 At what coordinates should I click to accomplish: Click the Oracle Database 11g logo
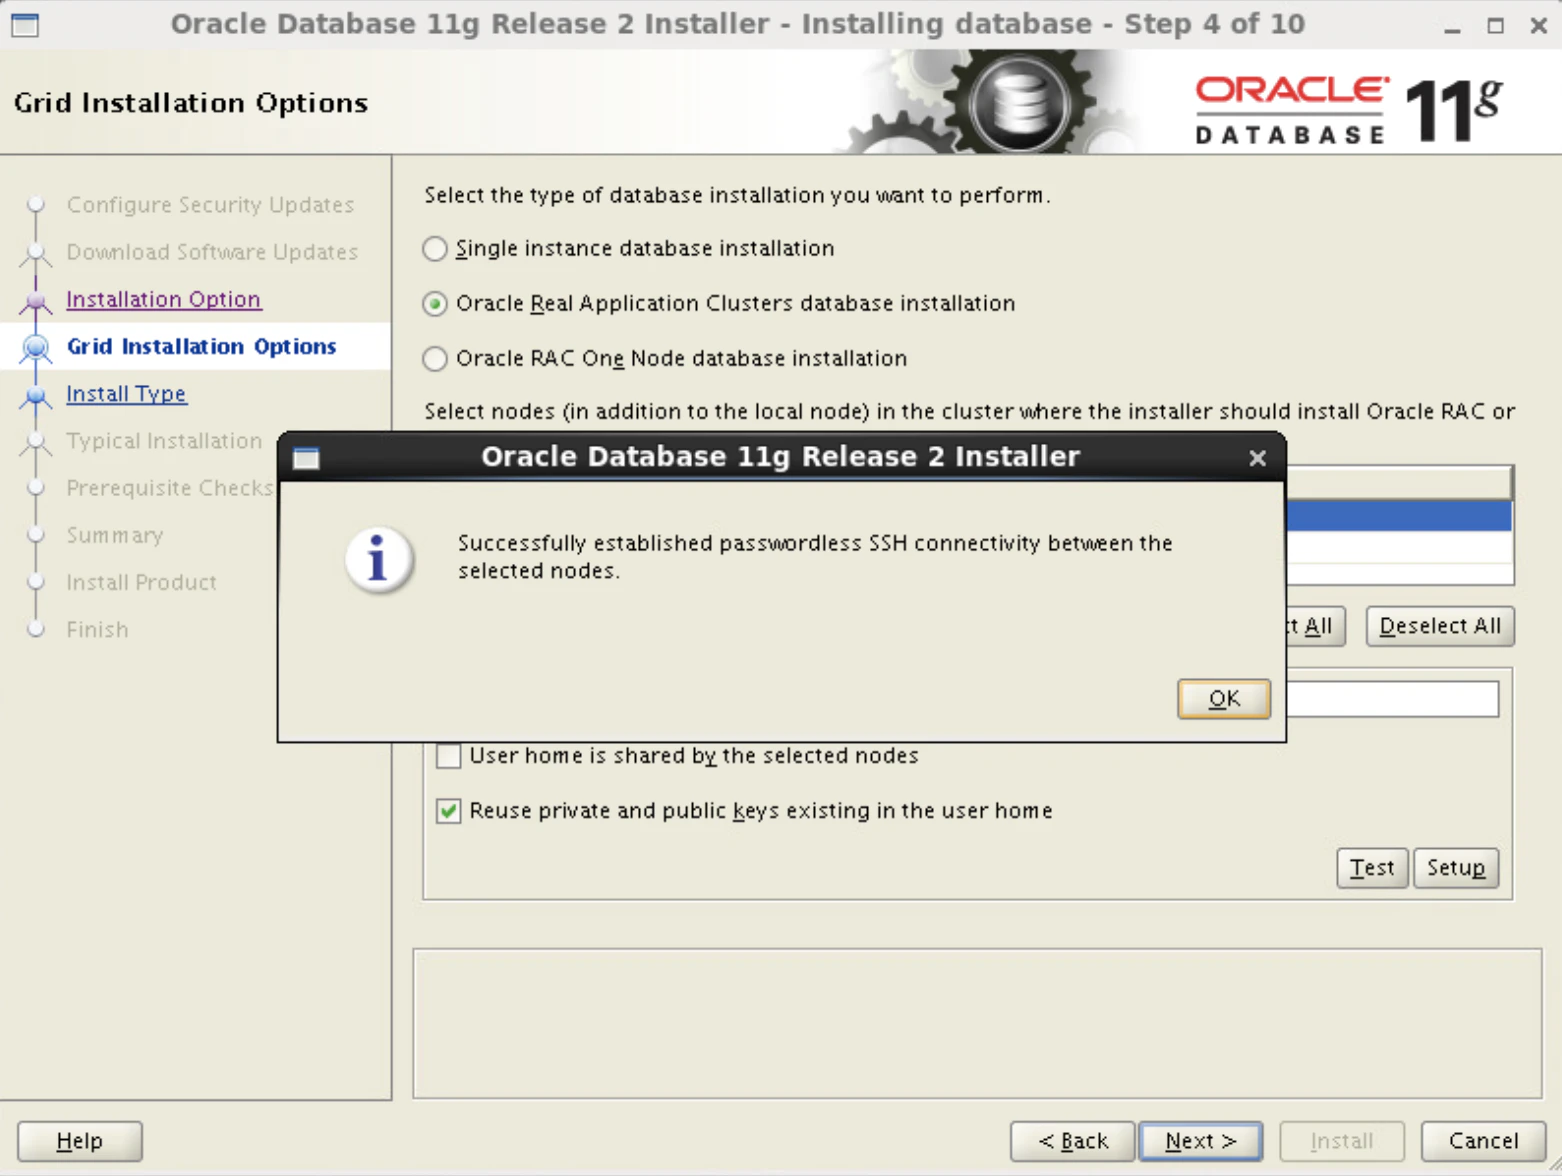point(1349,109)
